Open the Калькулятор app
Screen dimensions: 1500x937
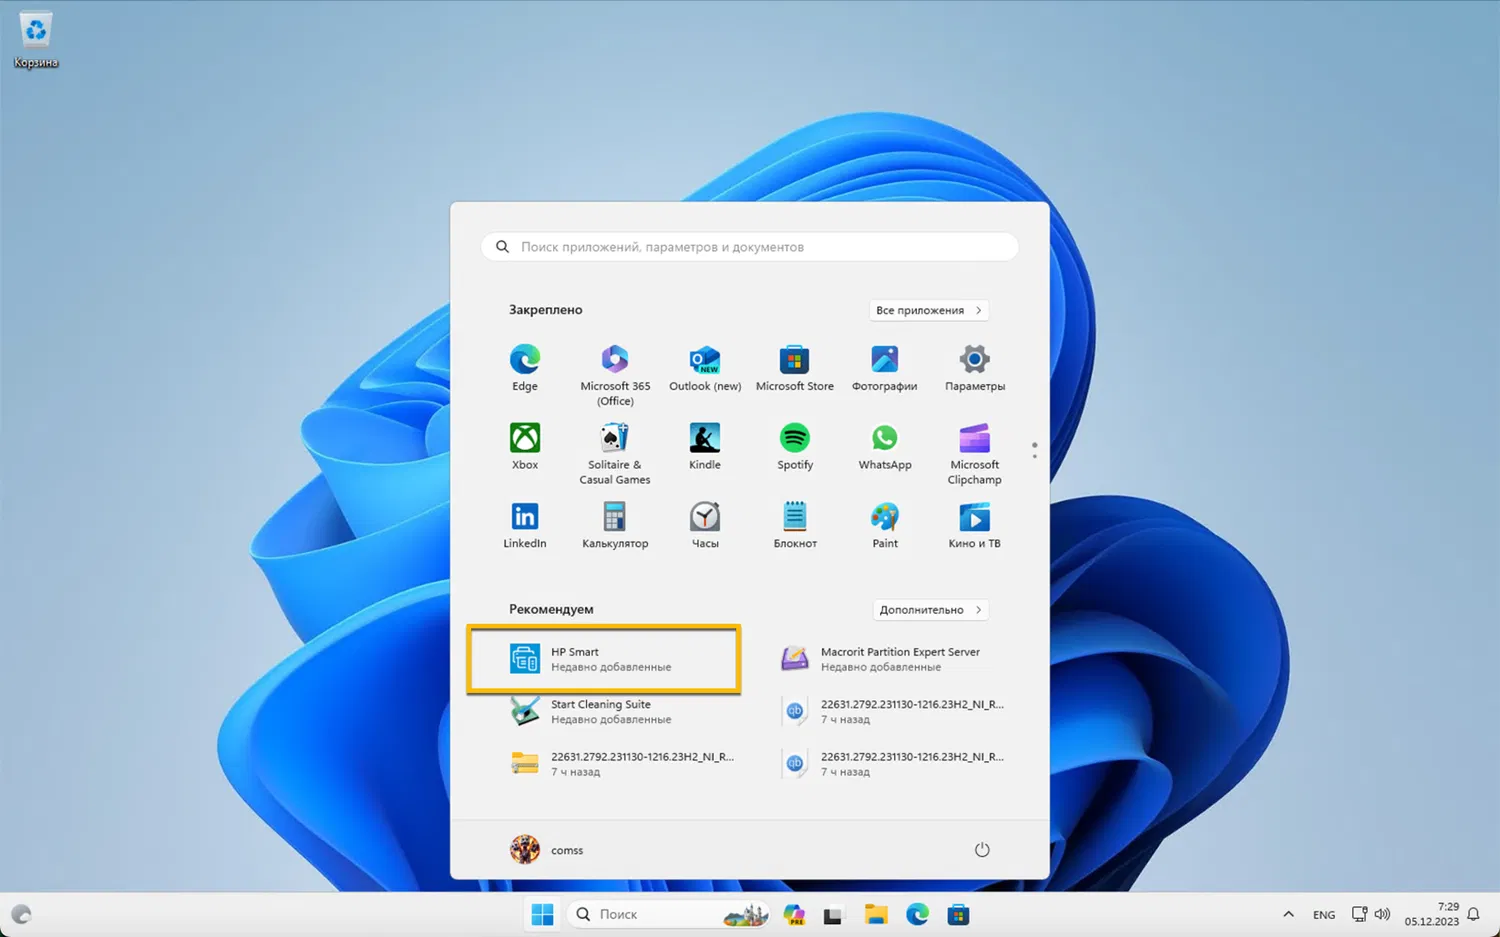(x=615, y=526)
